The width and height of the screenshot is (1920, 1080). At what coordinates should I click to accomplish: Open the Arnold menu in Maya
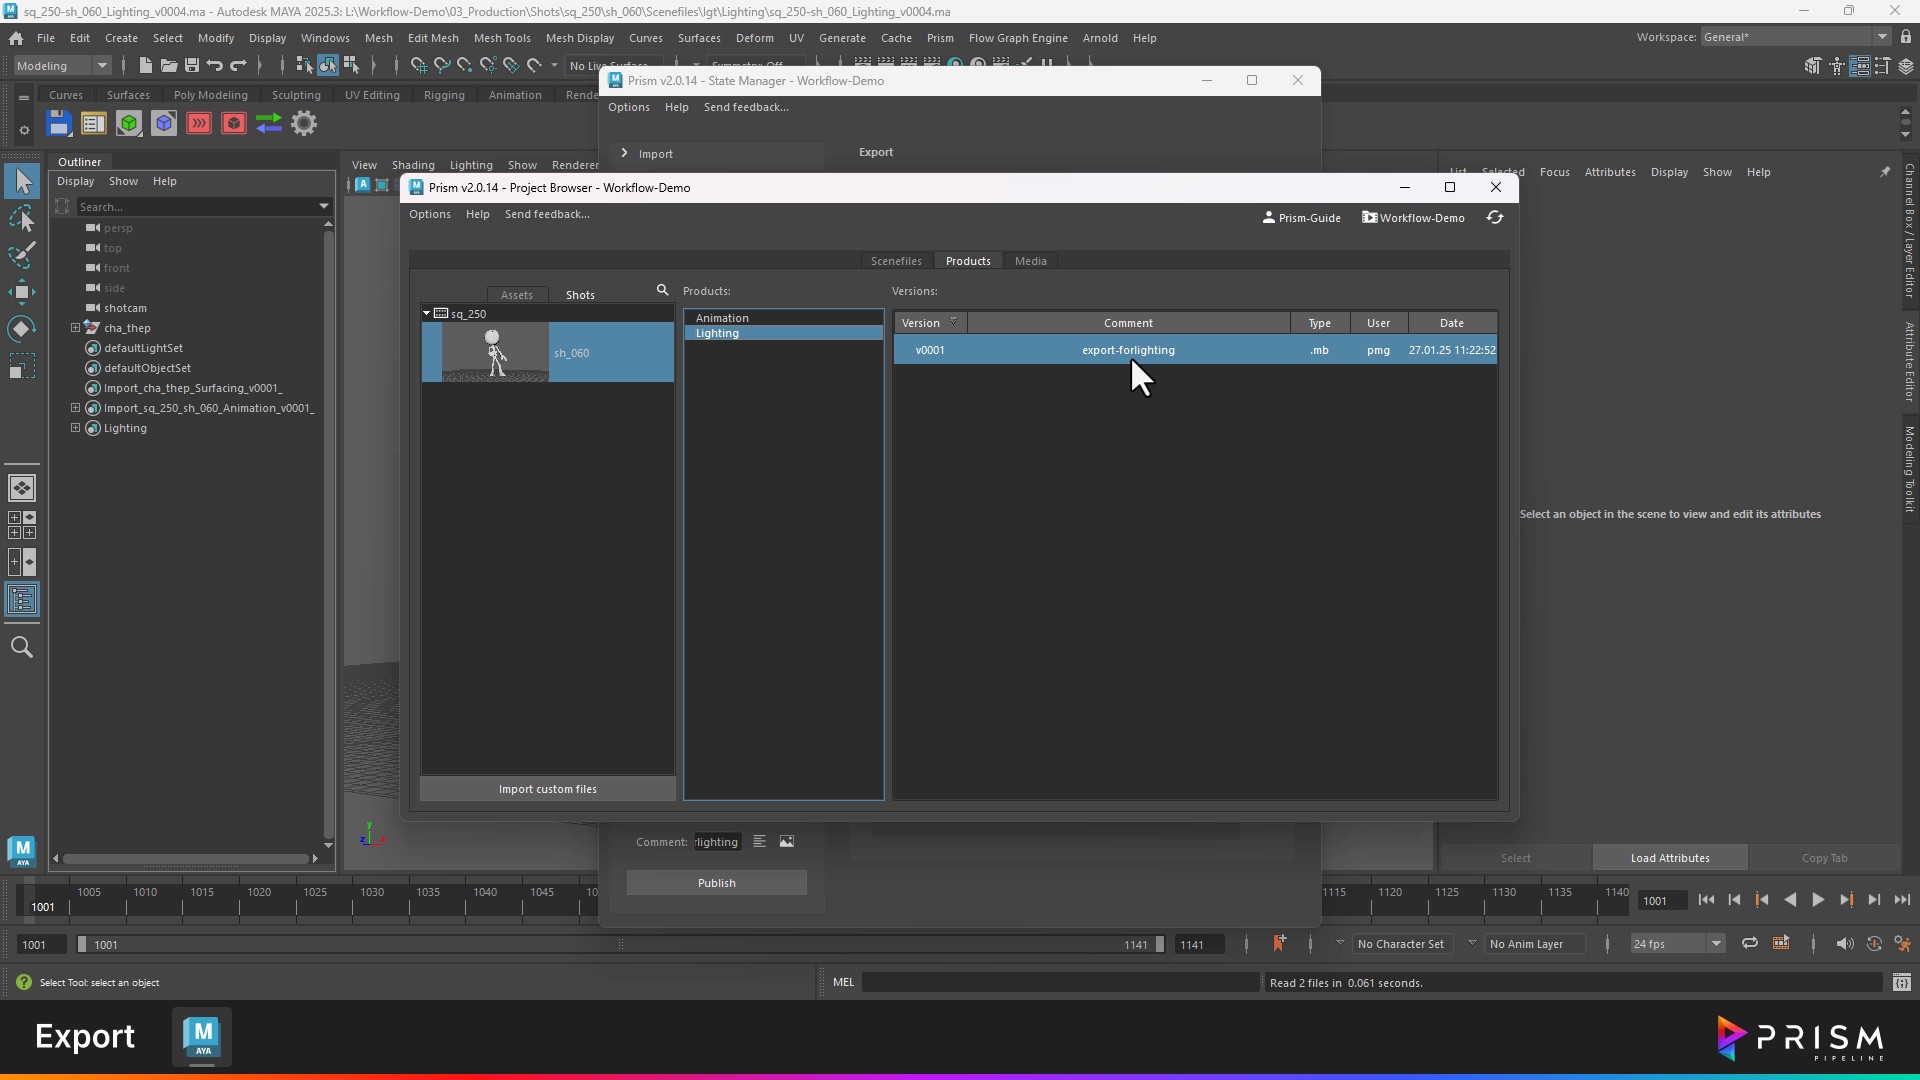[1100, 38]
